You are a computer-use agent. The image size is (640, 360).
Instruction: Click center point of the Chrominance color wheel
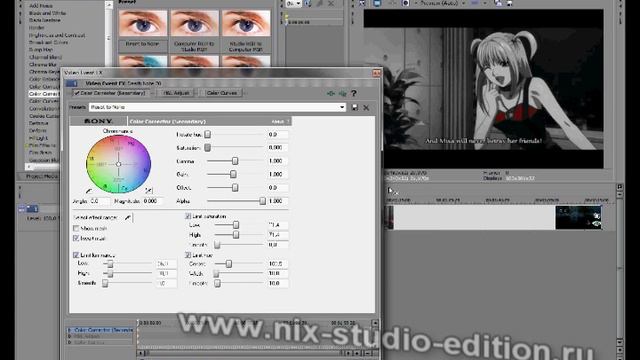[x=118, y=164]
